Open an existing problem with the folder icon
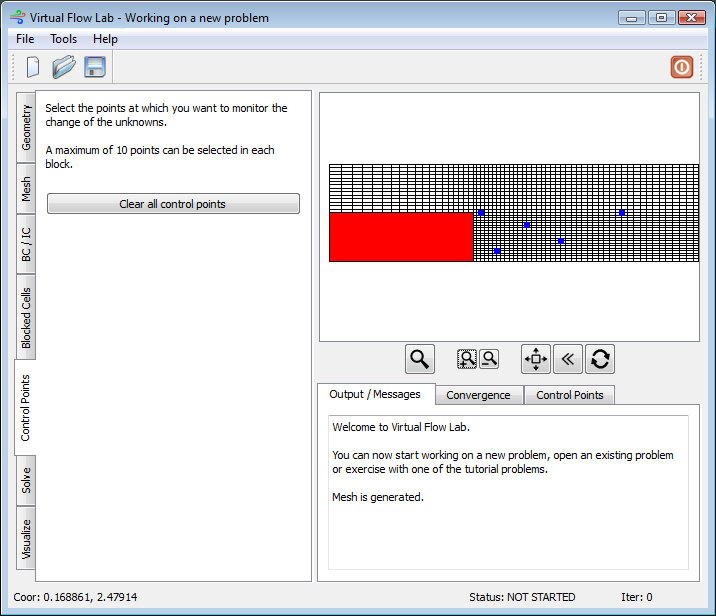The height and width of the screenshot is (616, 716). 63,67
